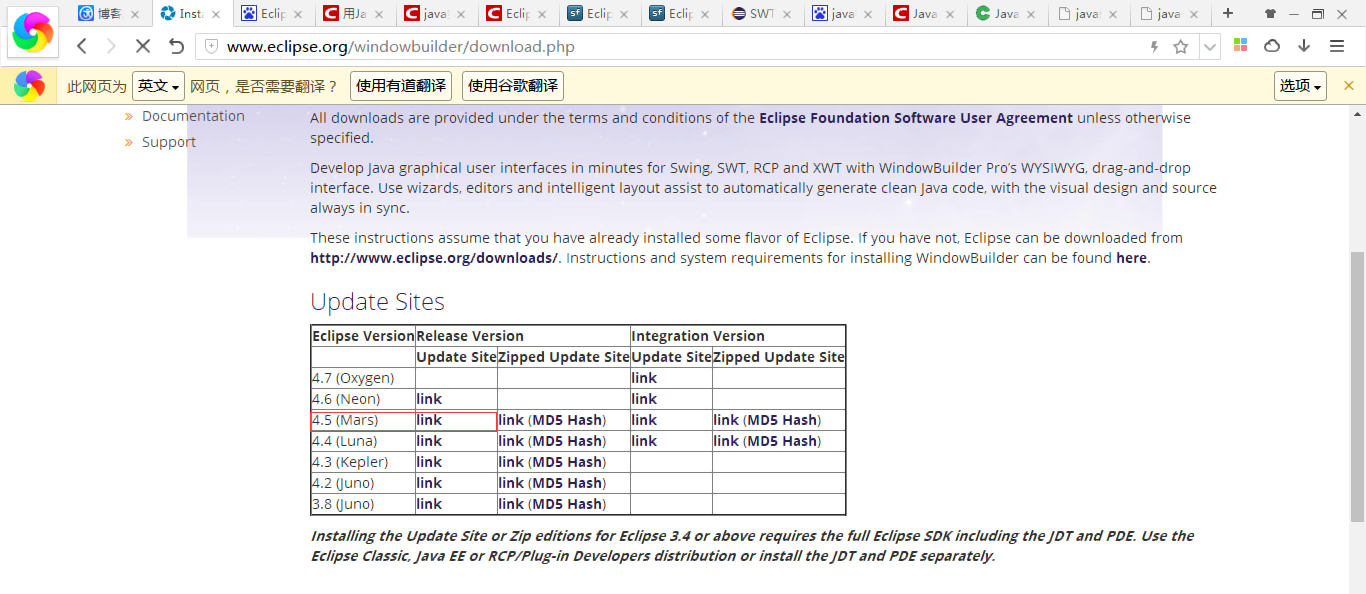Close the 博客 tab
The image size is (1366, 594).
(135, 14)
